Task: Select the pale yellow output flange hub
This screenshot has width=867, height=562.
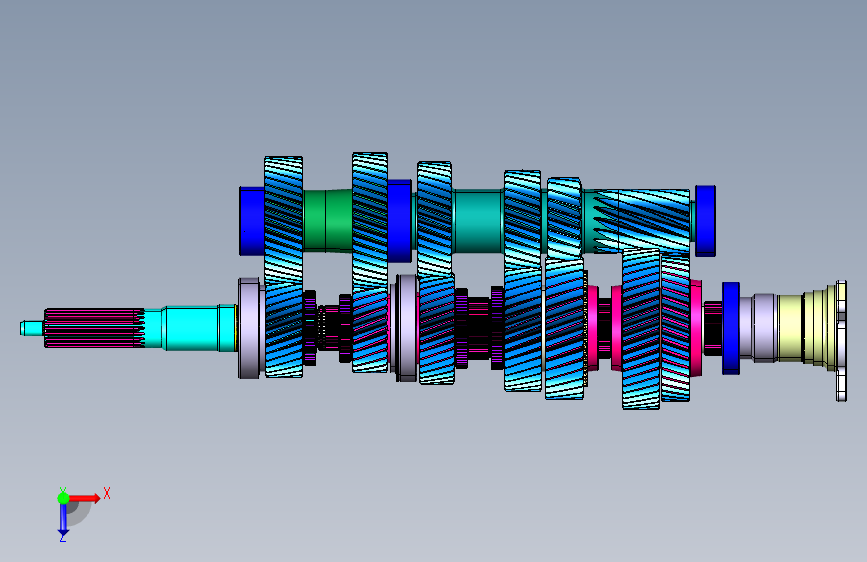Action: 805,329
